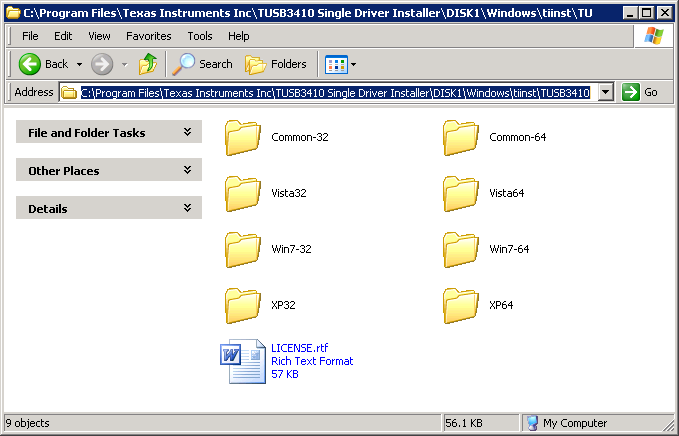679x436 pixels.
Task: Select the Common-32 folder icon
Action: click(x=242, y=137)
